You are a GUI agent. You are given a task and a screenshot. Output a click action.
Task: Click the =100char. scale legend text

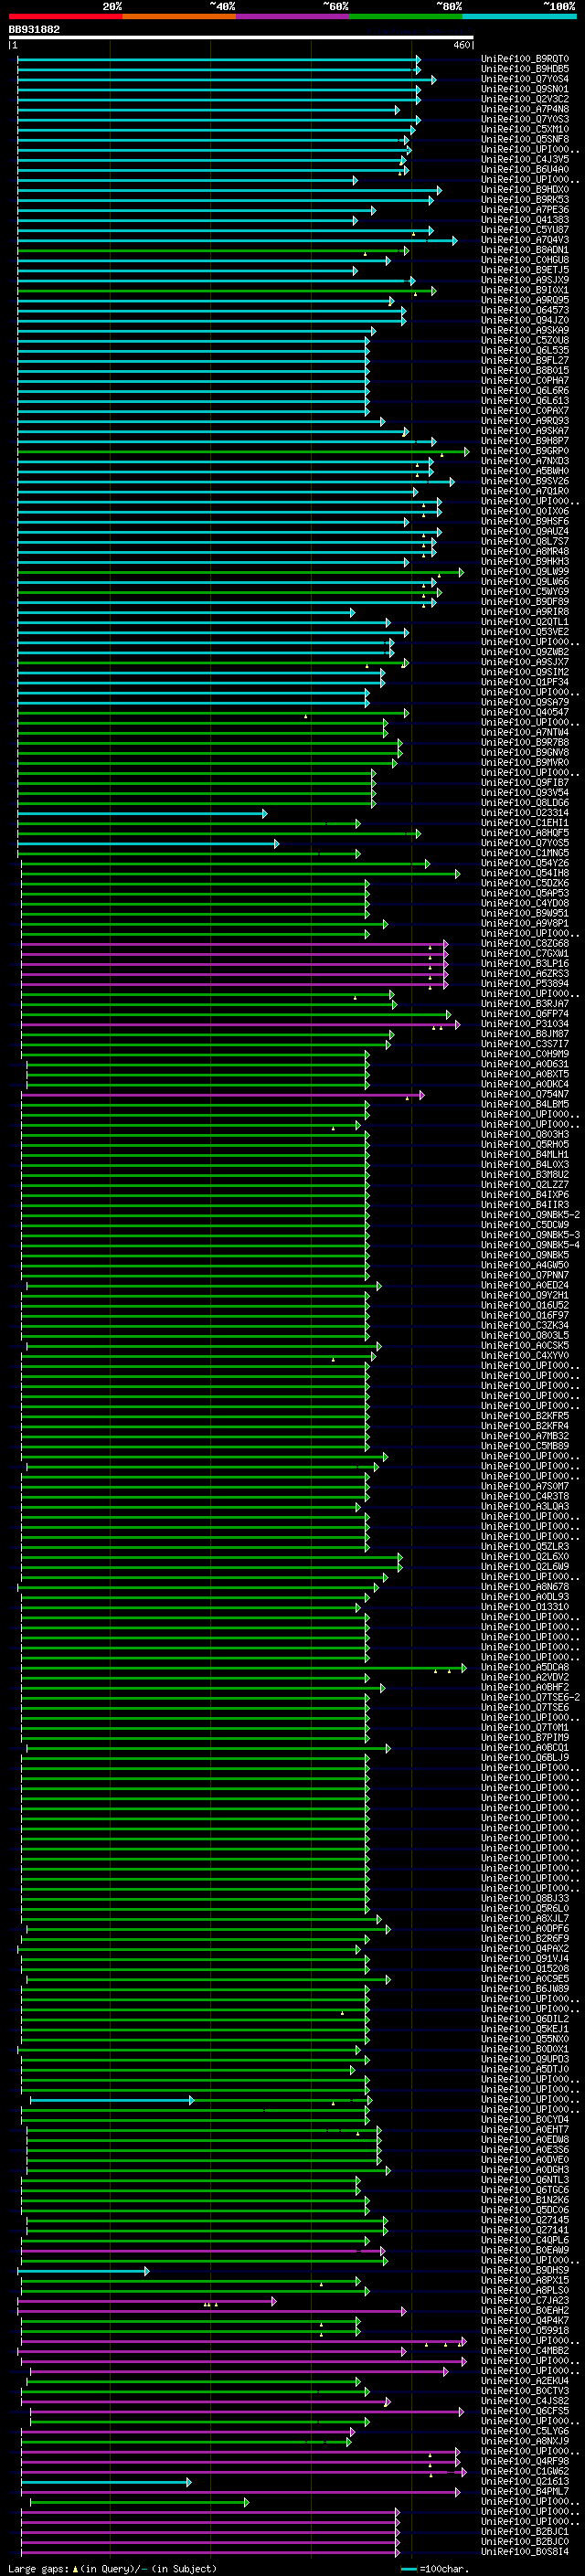click(x=444, y=2569)
